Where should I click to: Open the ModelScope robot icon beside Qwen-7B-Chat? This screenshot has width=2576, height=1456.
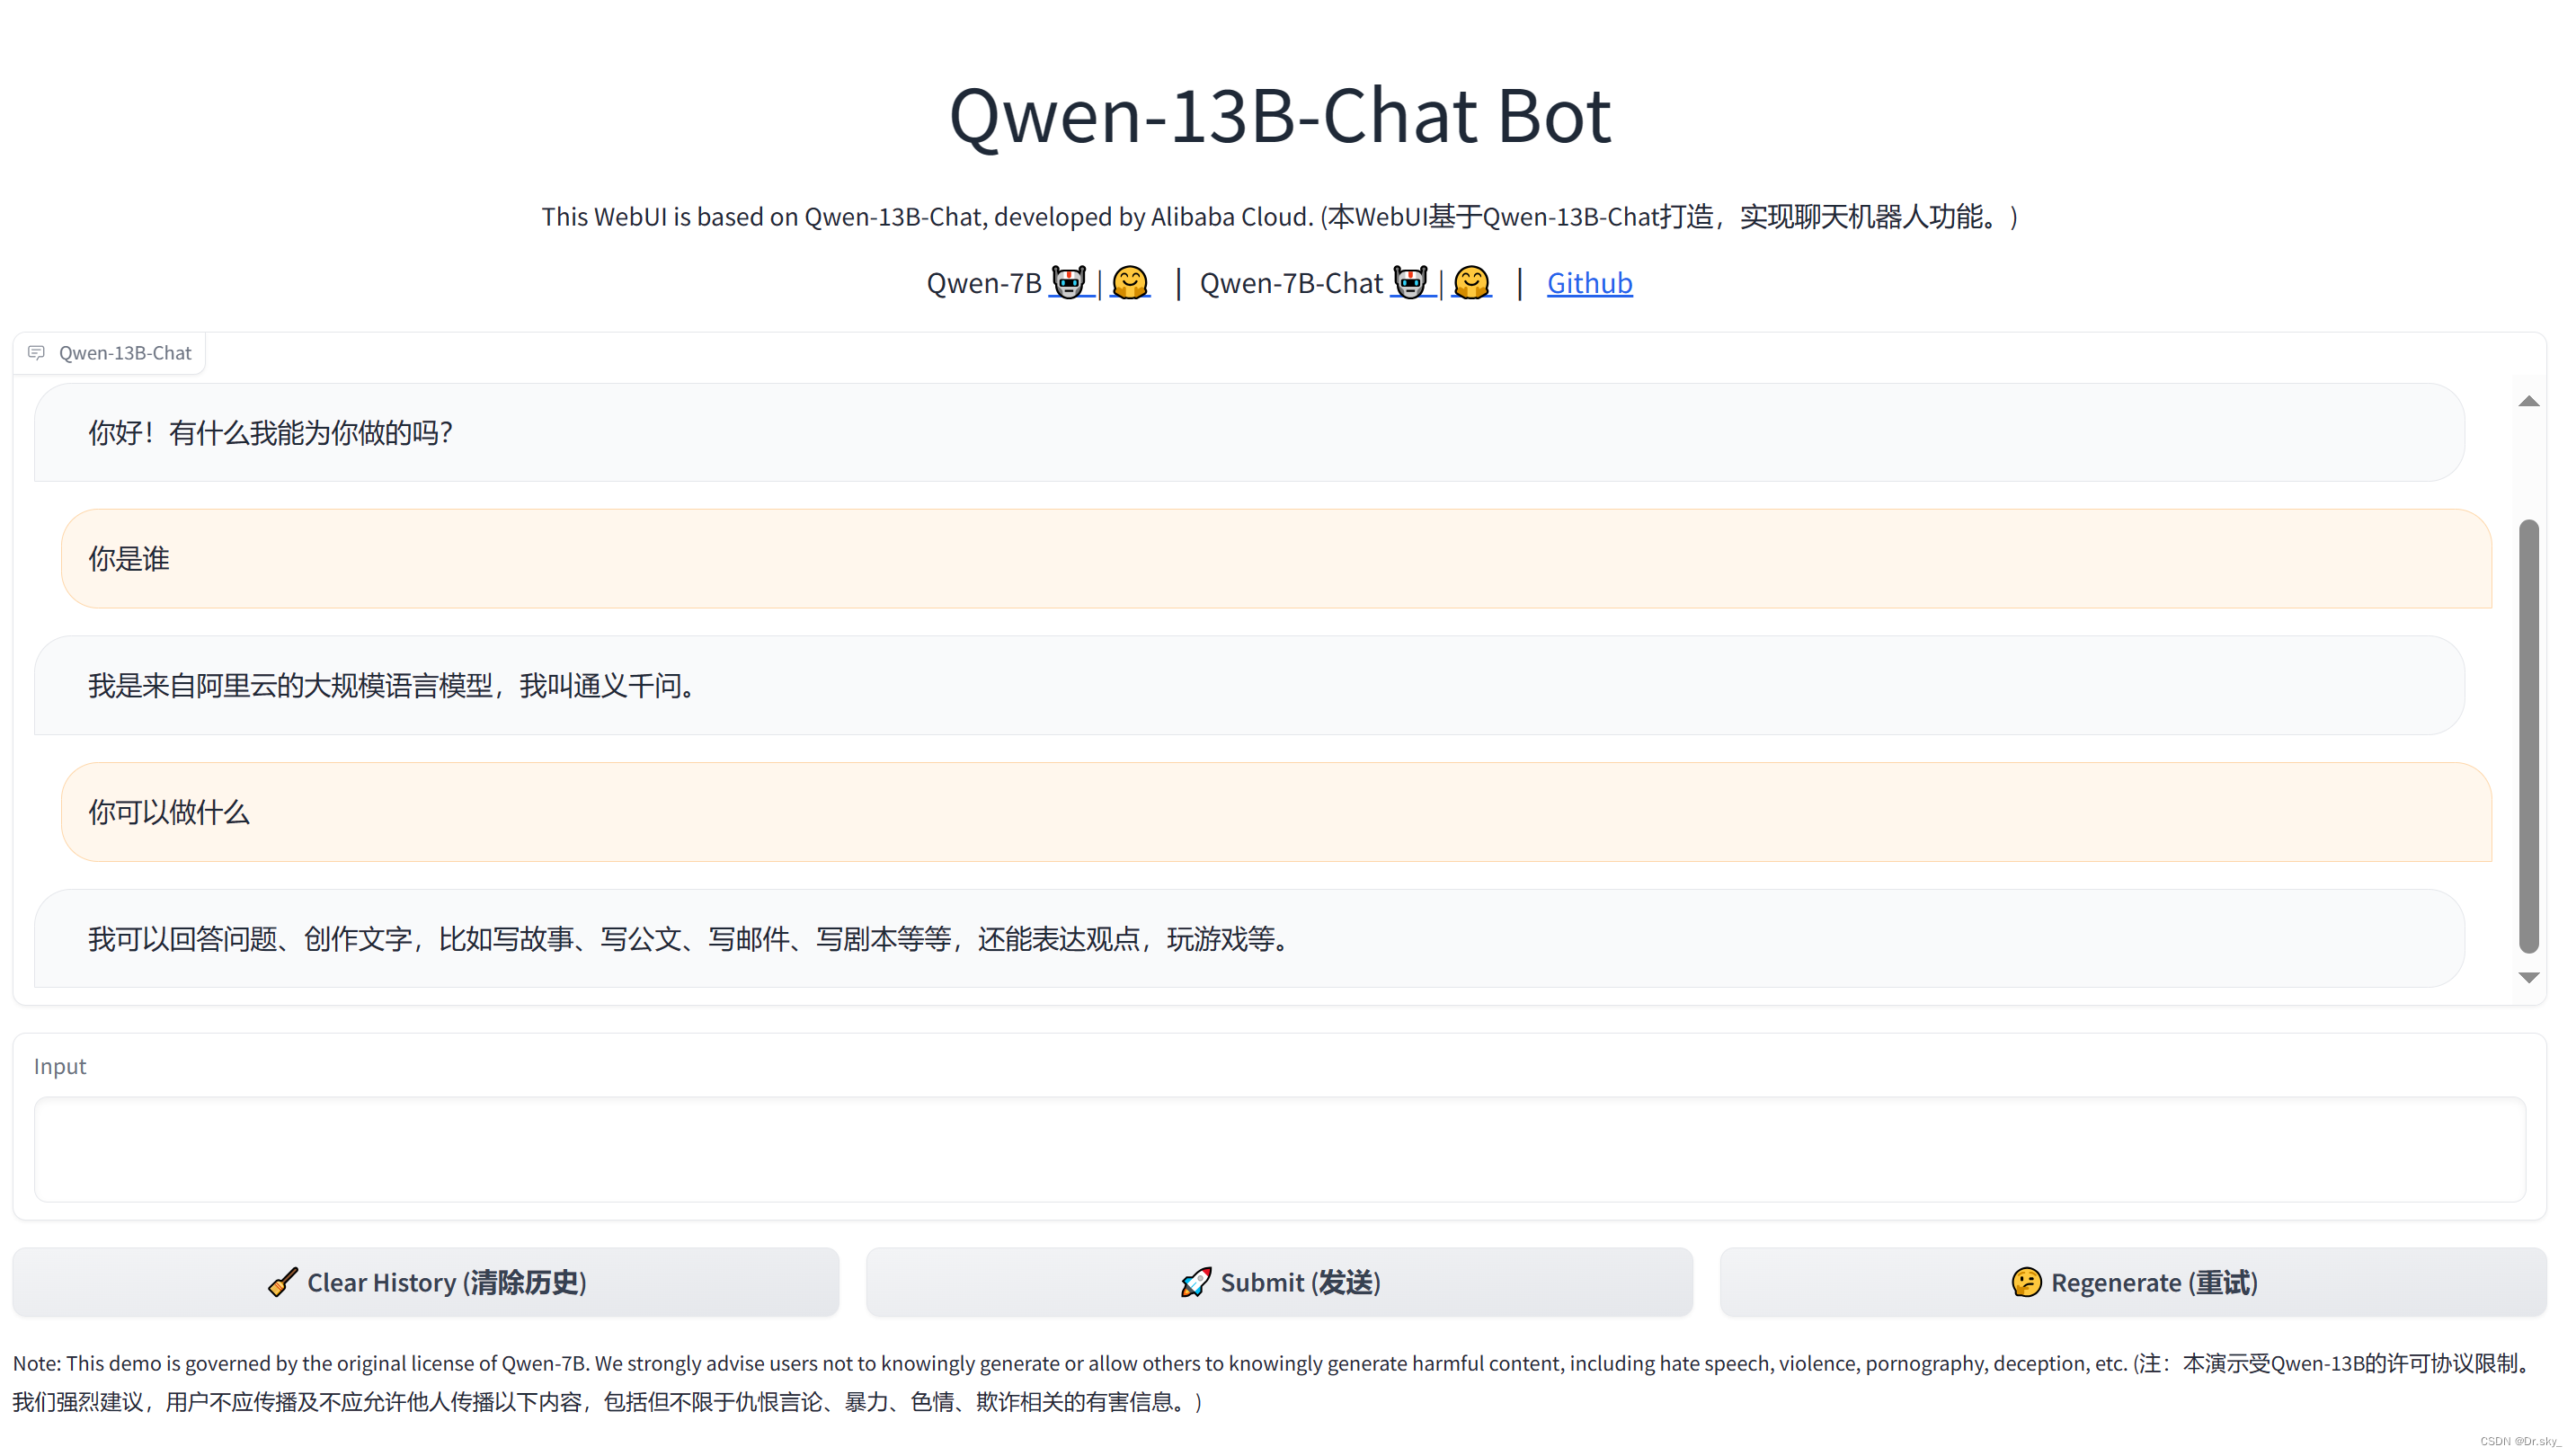click(1410, 283)
